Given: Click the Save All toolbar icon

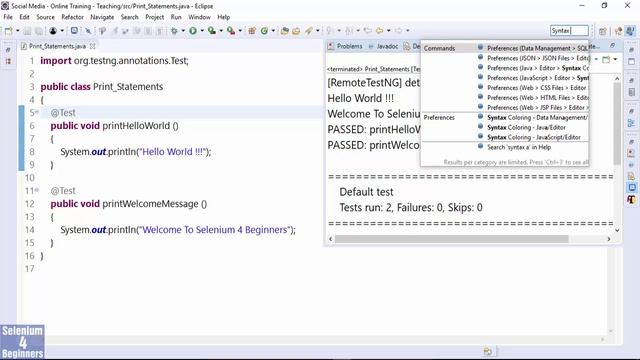Looking at the screenshot, I should coord(39,31).
